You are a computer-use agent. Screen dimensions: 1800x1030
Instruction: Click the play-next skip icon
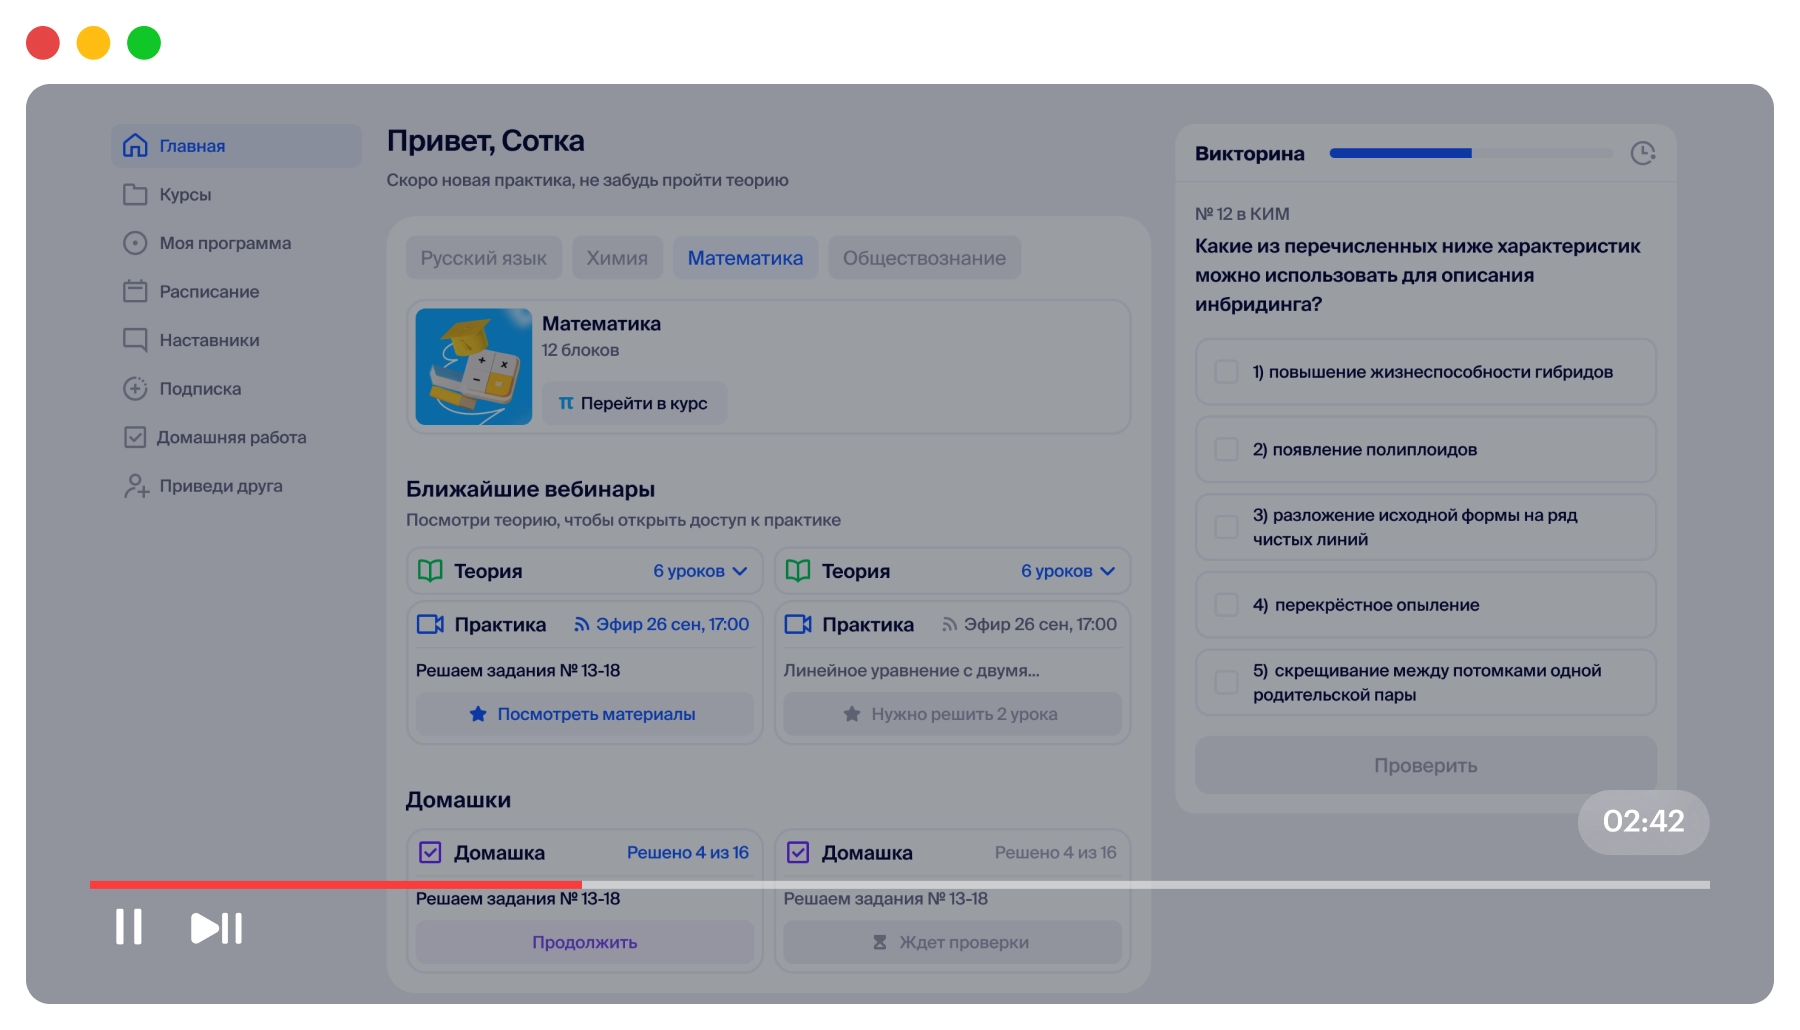coord(216,928)
